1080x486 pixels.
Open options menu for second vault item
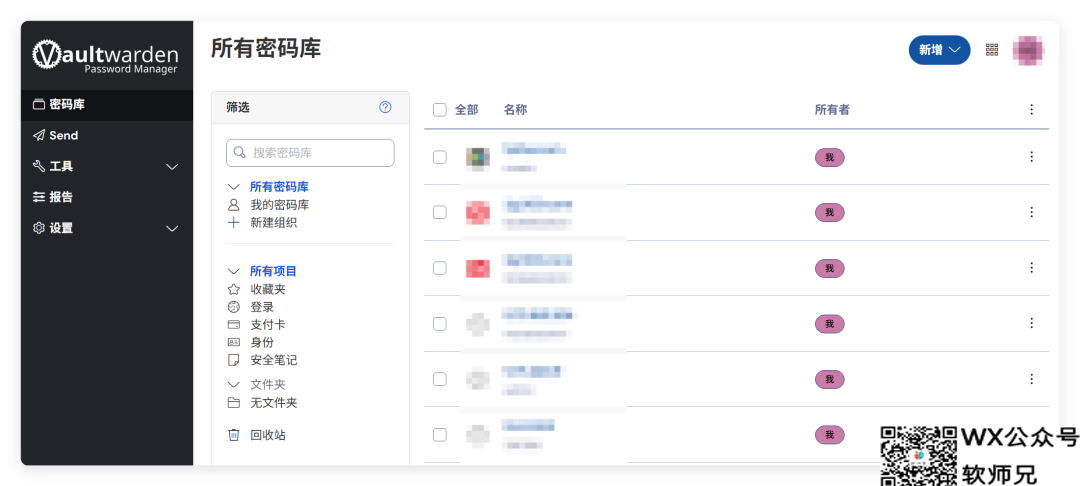click(x=1031, y=212)
